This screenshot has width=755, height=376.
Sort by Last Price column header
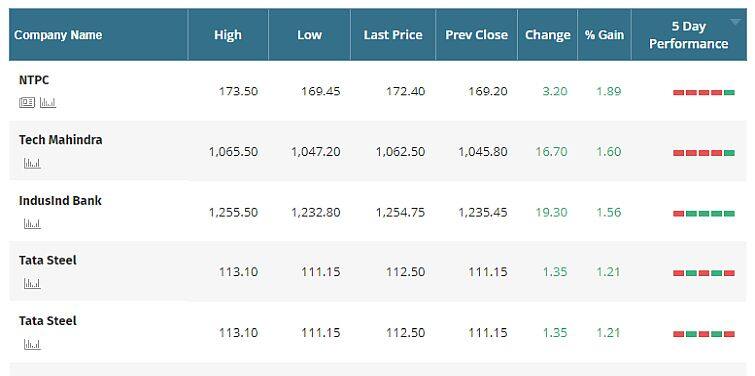coord(393,35)
